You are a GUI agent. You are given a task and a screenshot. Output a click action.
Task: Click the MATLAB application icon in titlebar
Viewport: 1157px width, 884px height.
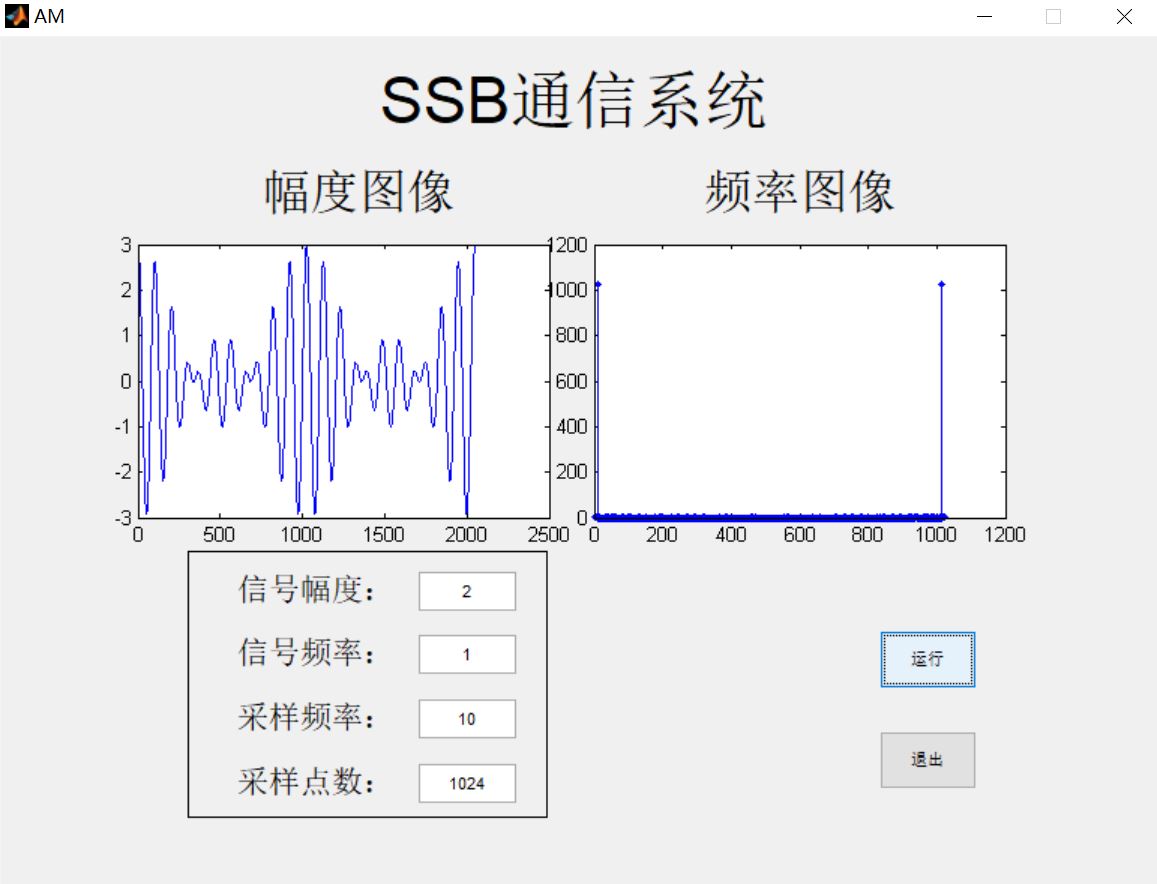[17, 16]
